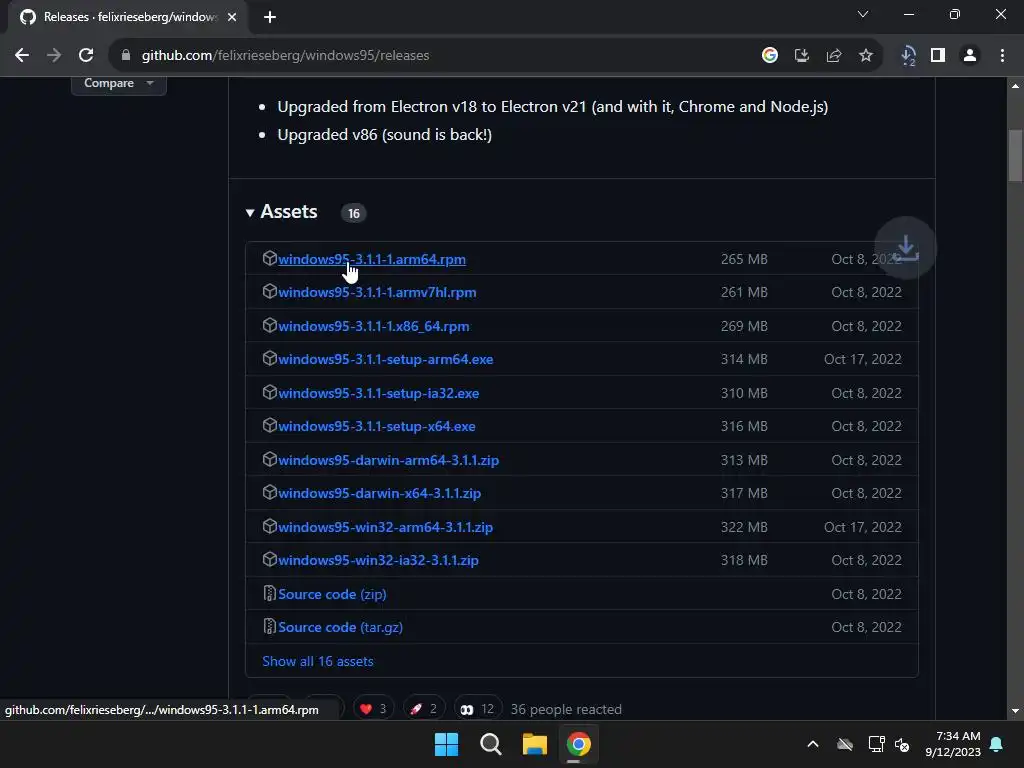Screen dimensions: 1024x768
Task: Open the Google icon in address bar
Action: [770, 56]
